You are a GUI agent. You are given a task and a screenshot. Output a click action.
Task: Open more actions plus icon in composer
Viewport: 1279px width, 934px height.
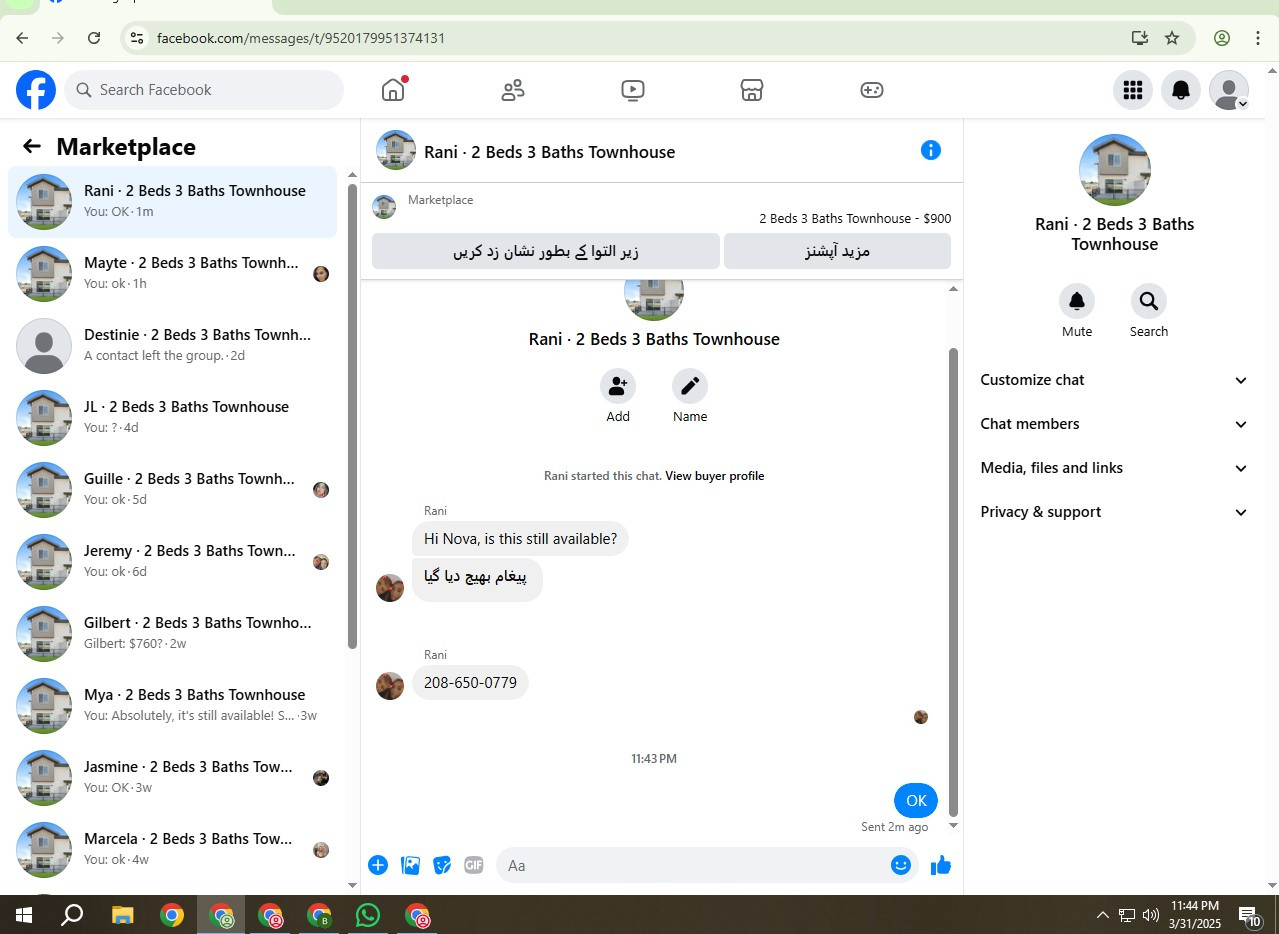tap(378, 865)
